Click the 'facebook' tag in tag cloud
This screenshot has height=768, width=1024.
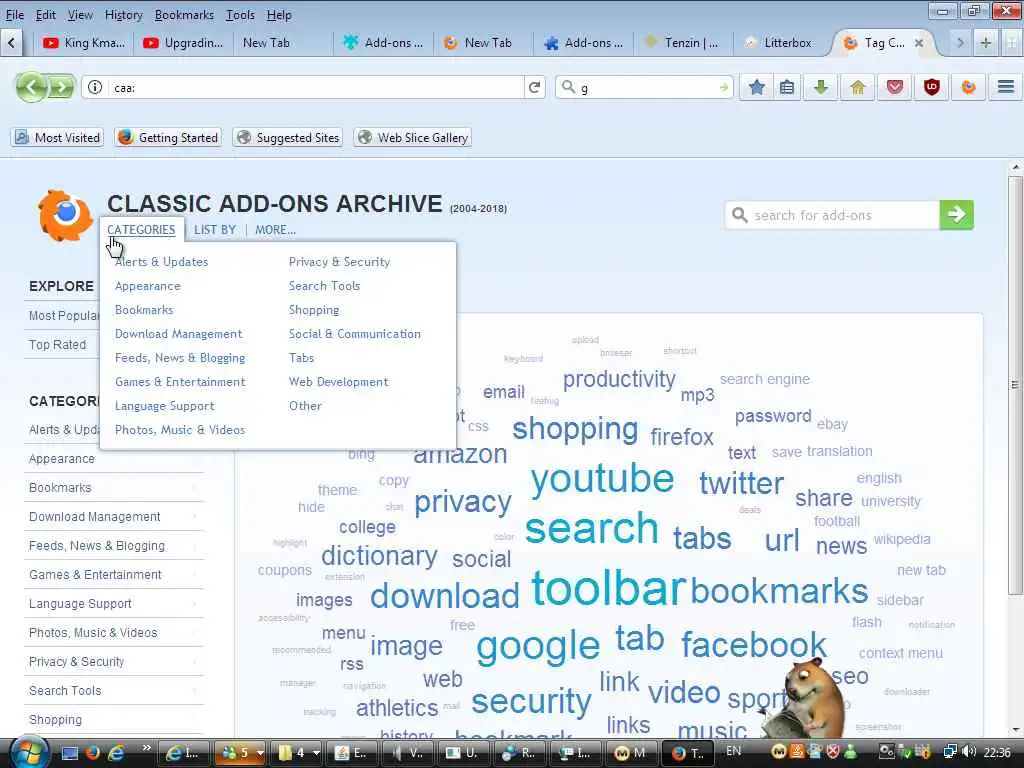754,645
